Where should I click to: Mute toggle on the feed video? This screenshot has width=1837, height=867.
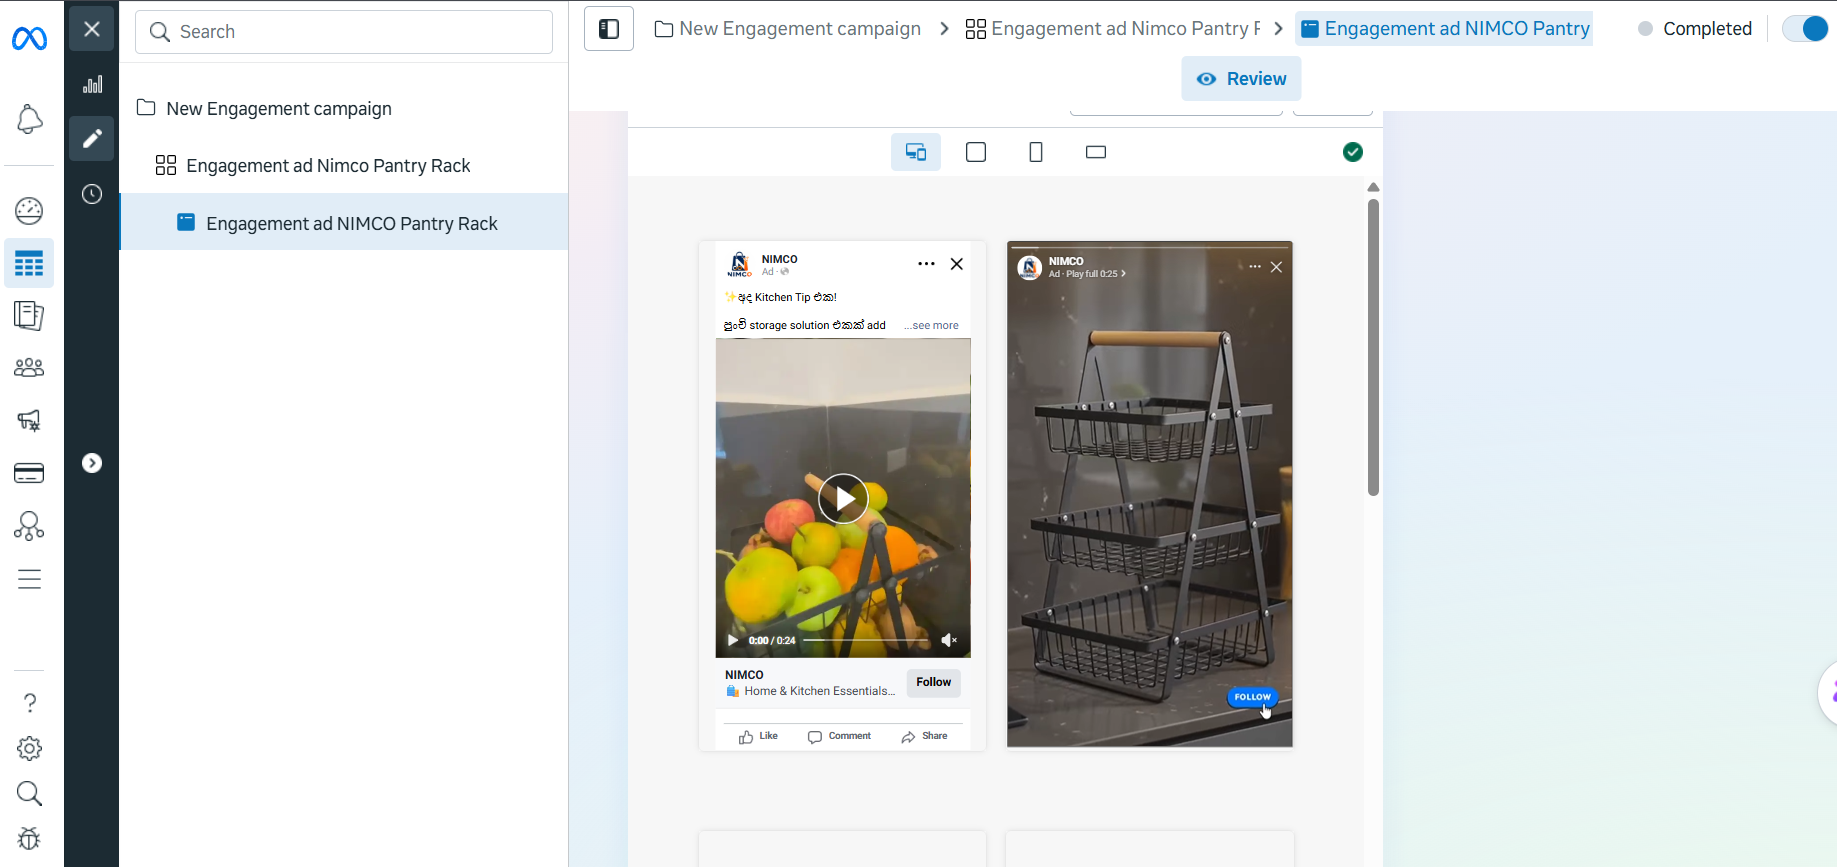pos(949,640)
